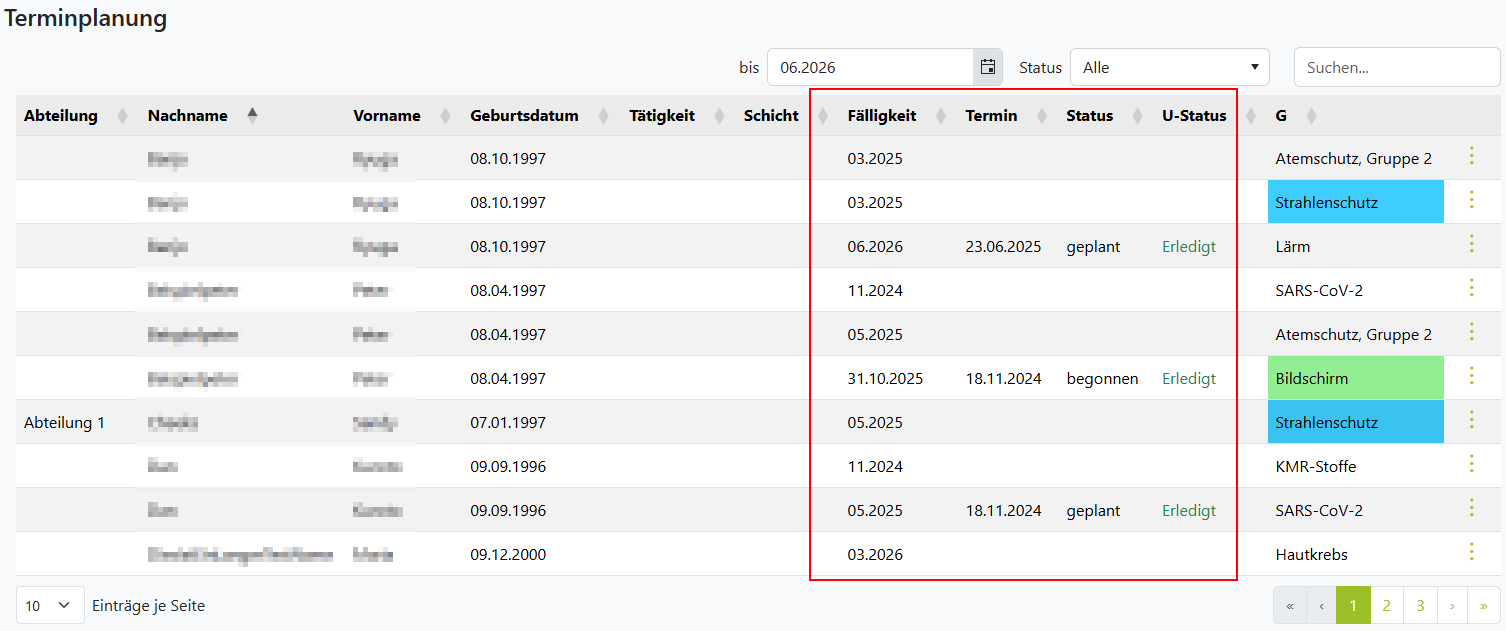Click the green Bildschirm cell

1355,378
